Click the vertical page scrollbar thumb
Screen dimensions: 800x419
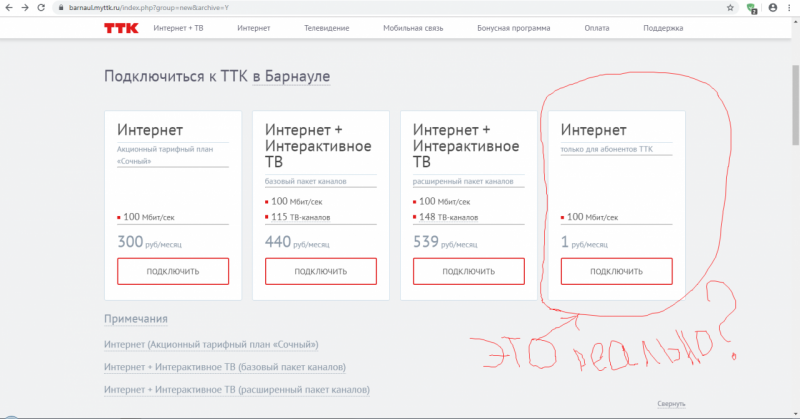(795, 105)
